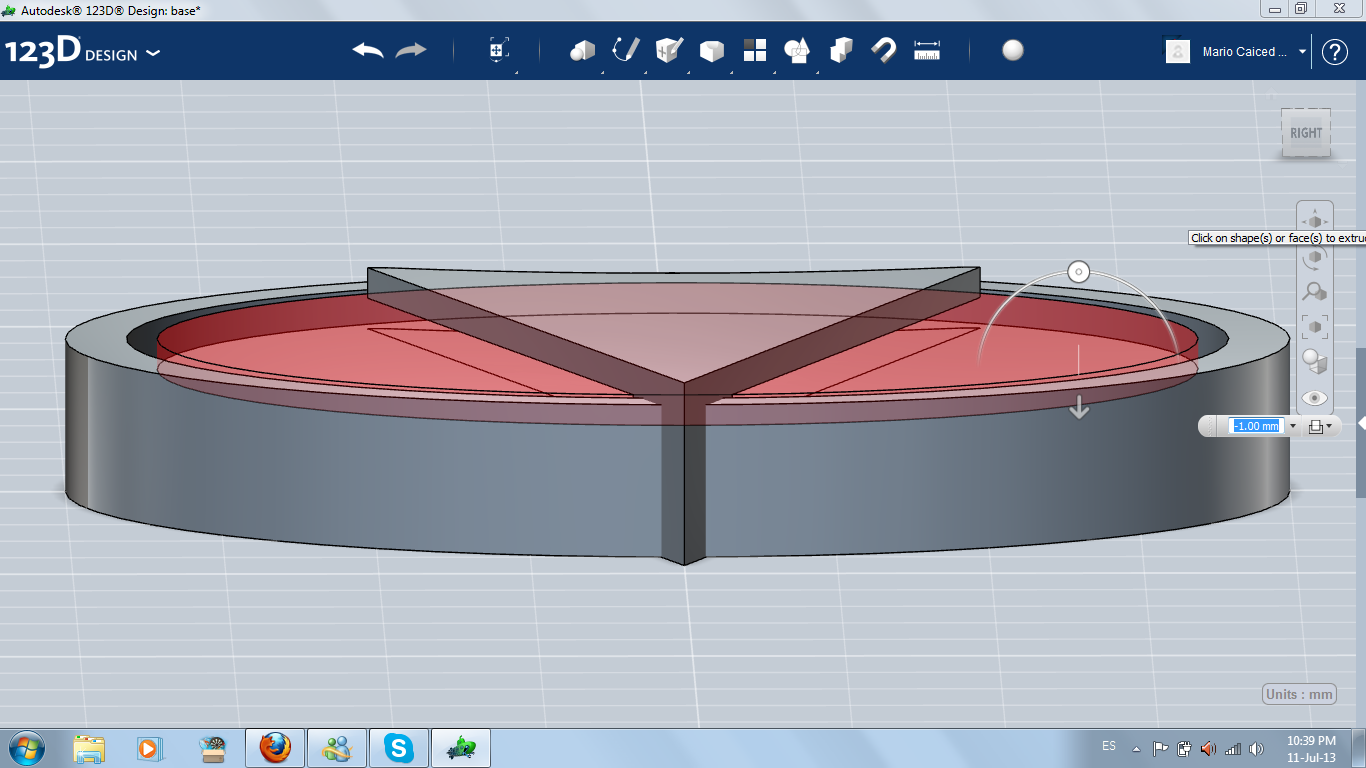Screen dimensions: 1366x768
Task: Expand the collapsed side panel arrow
Action: coord(1361,424)
